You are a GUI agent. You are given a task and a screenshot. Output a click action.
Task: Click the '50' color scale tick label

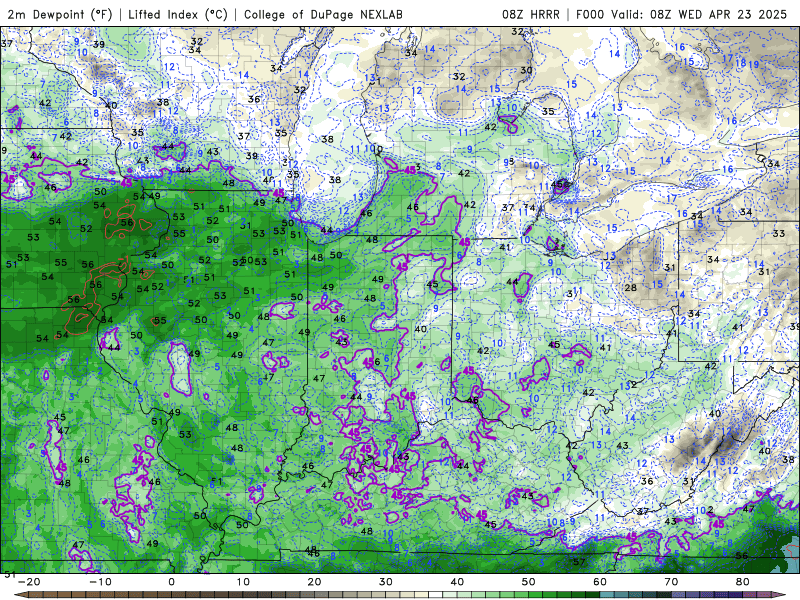(x=529, y=582)
